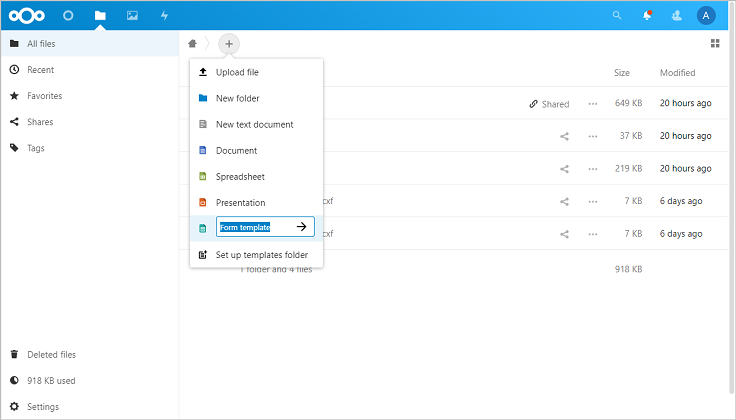
Task: Go to home folder breadcrumb icon
Action: pos(192,44)
